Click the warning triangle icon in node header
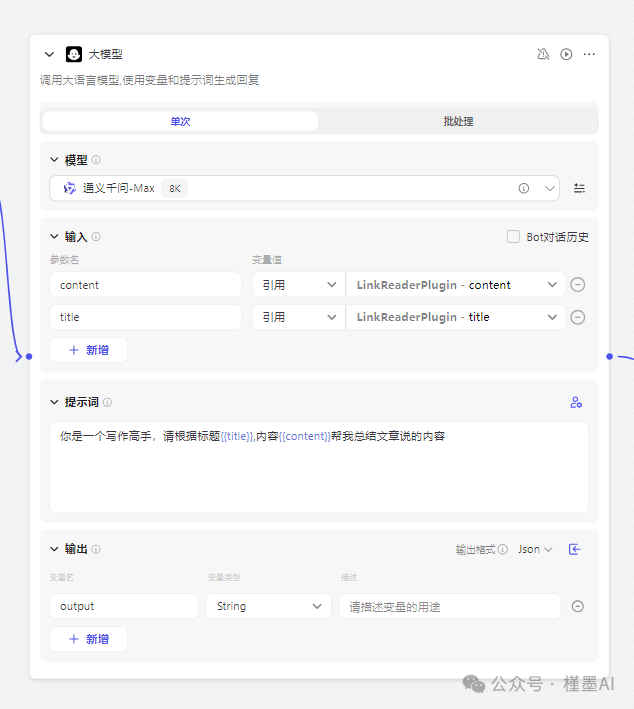Image resolution: width=634 pixels, height=709 pixels. coord(543,54)
